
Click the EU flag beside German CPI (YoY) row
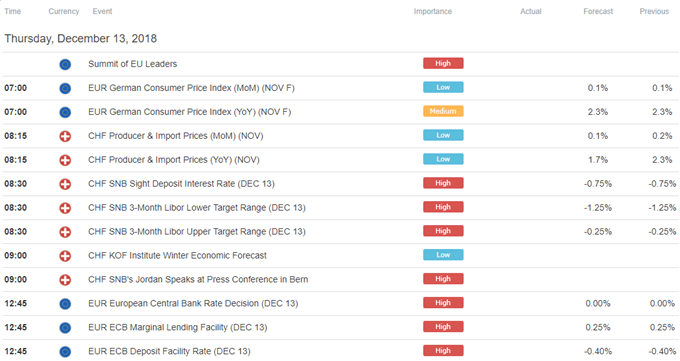coord(65,112)
